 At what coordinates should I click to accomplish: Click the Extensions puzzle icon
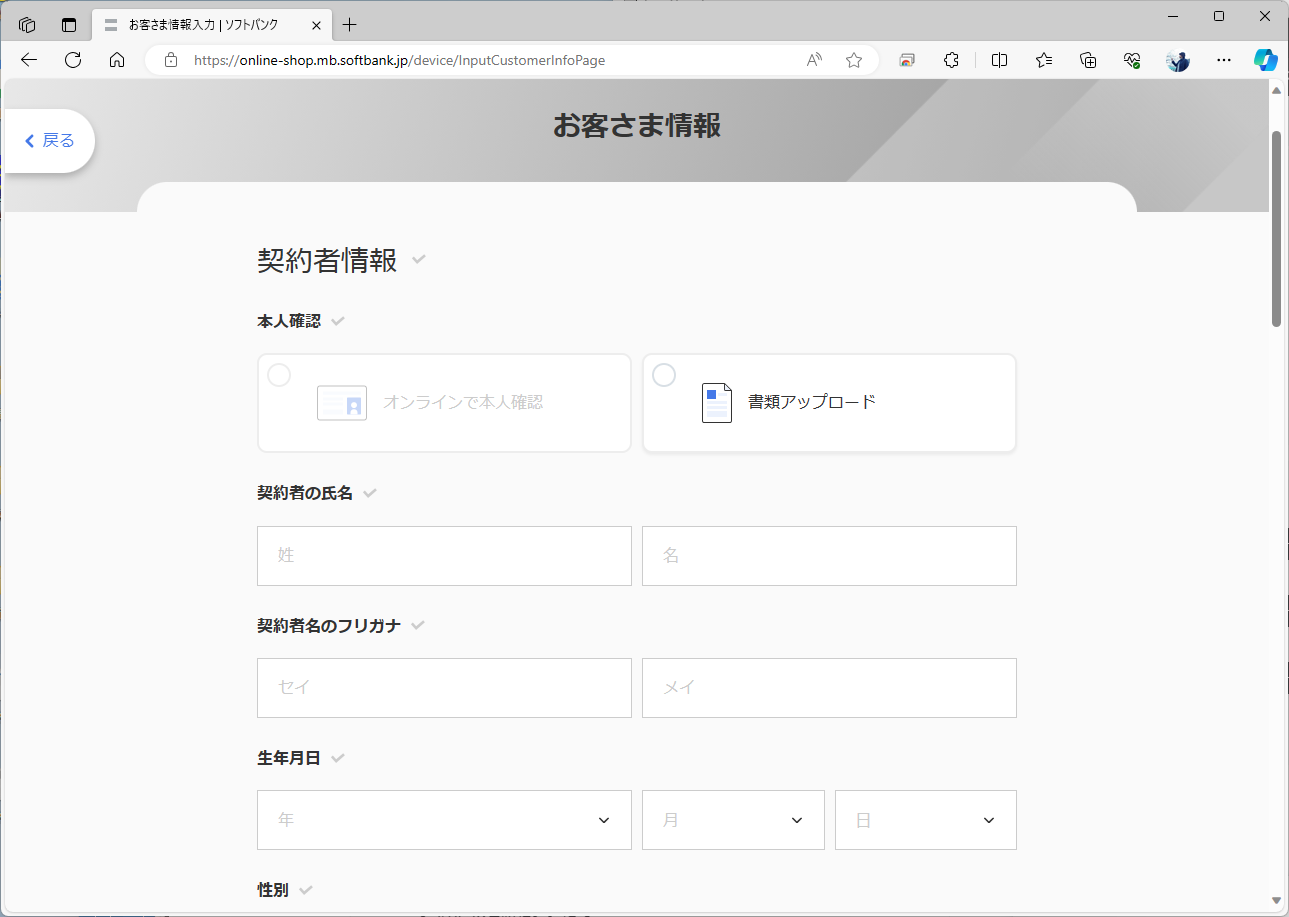[951, 60]
